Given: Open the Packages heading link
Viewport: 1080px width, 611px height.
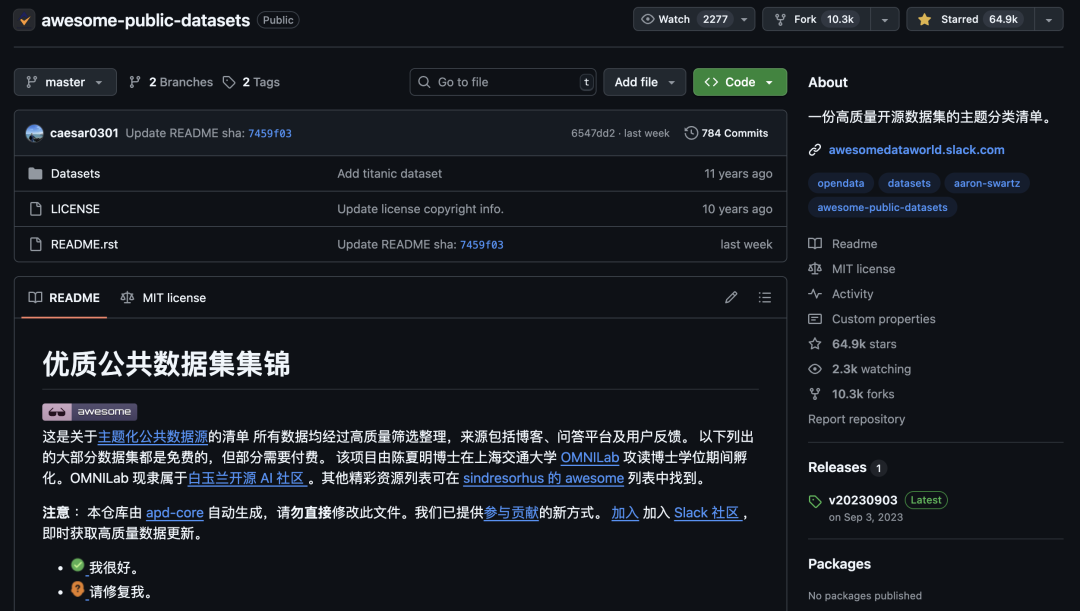Looking at the screenshot, I should tap(839, 563).
